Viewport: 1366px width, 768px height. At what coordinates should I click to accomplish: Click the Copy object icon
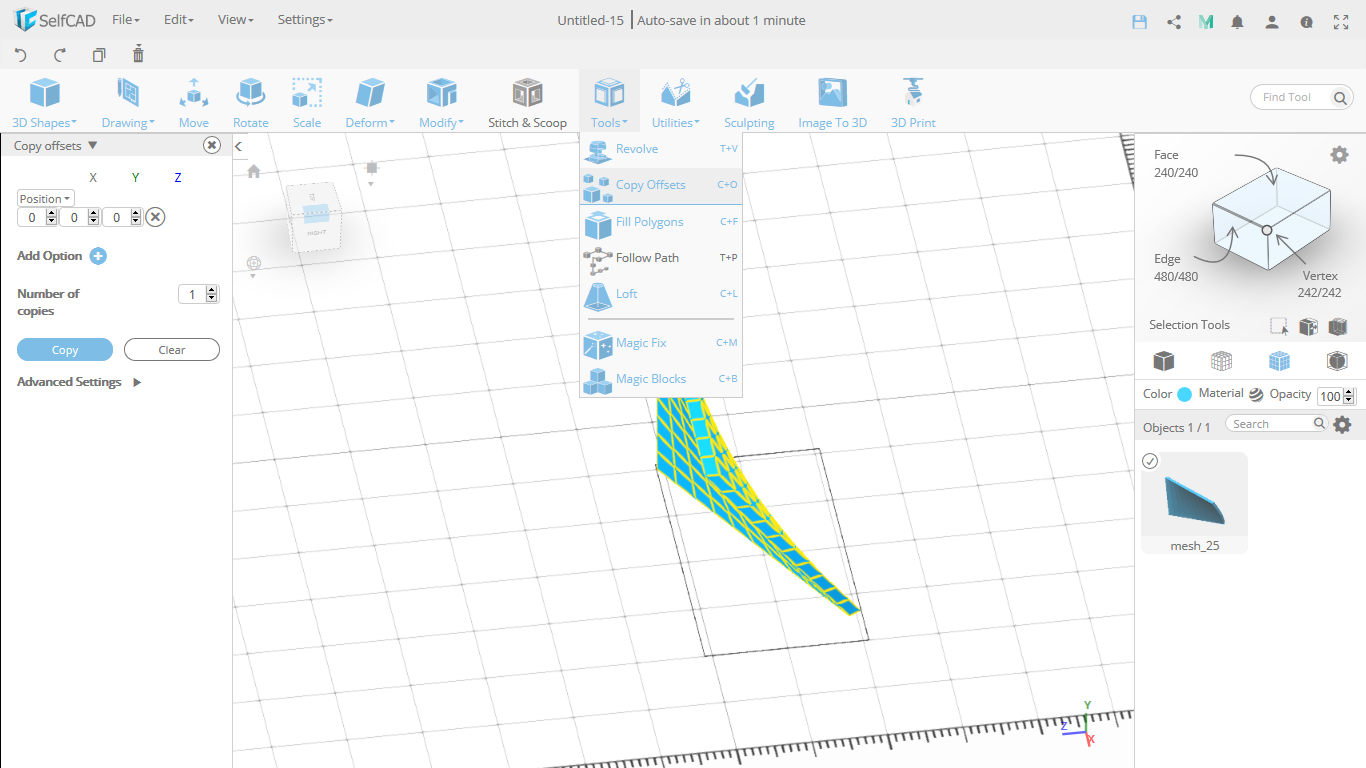(98, 55)
